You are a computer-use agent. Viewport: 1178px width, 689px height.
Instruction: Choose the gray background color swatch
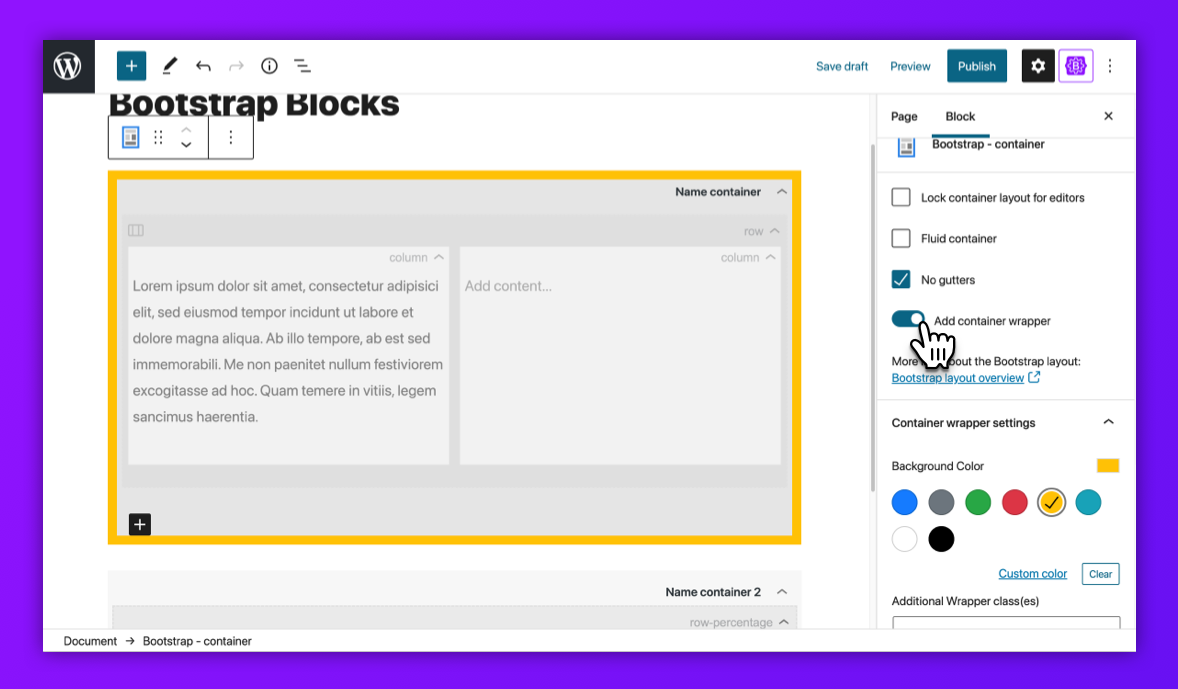click(941, 502)
